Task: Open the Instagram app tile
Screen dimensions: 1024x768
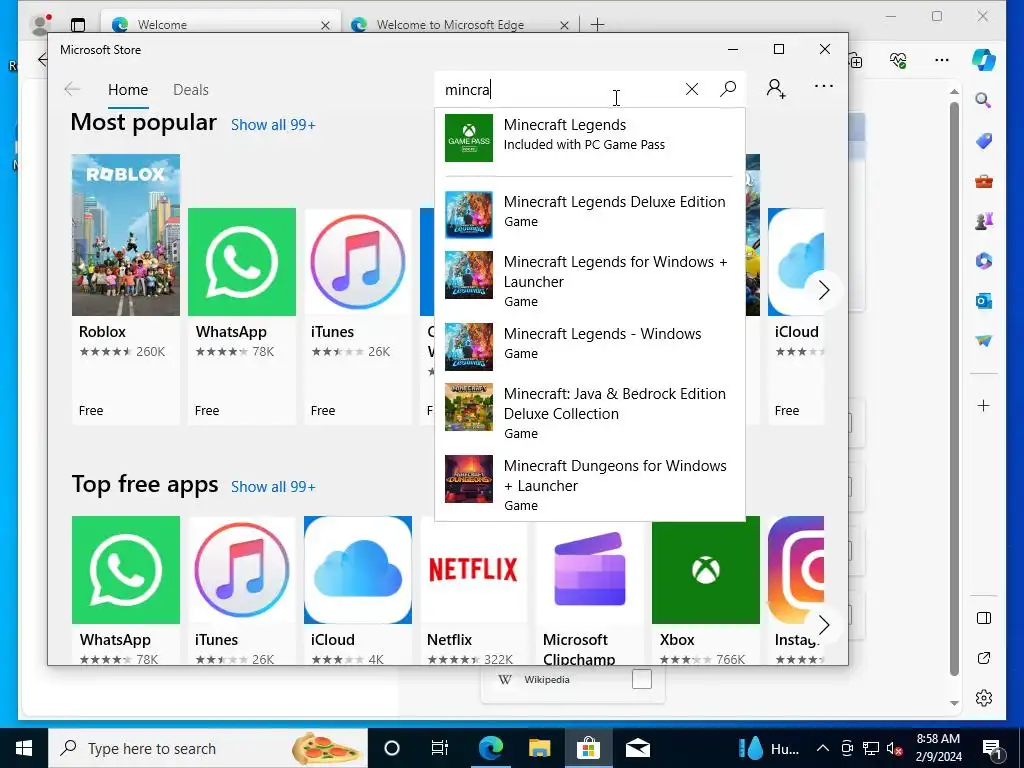Action: 796,590
